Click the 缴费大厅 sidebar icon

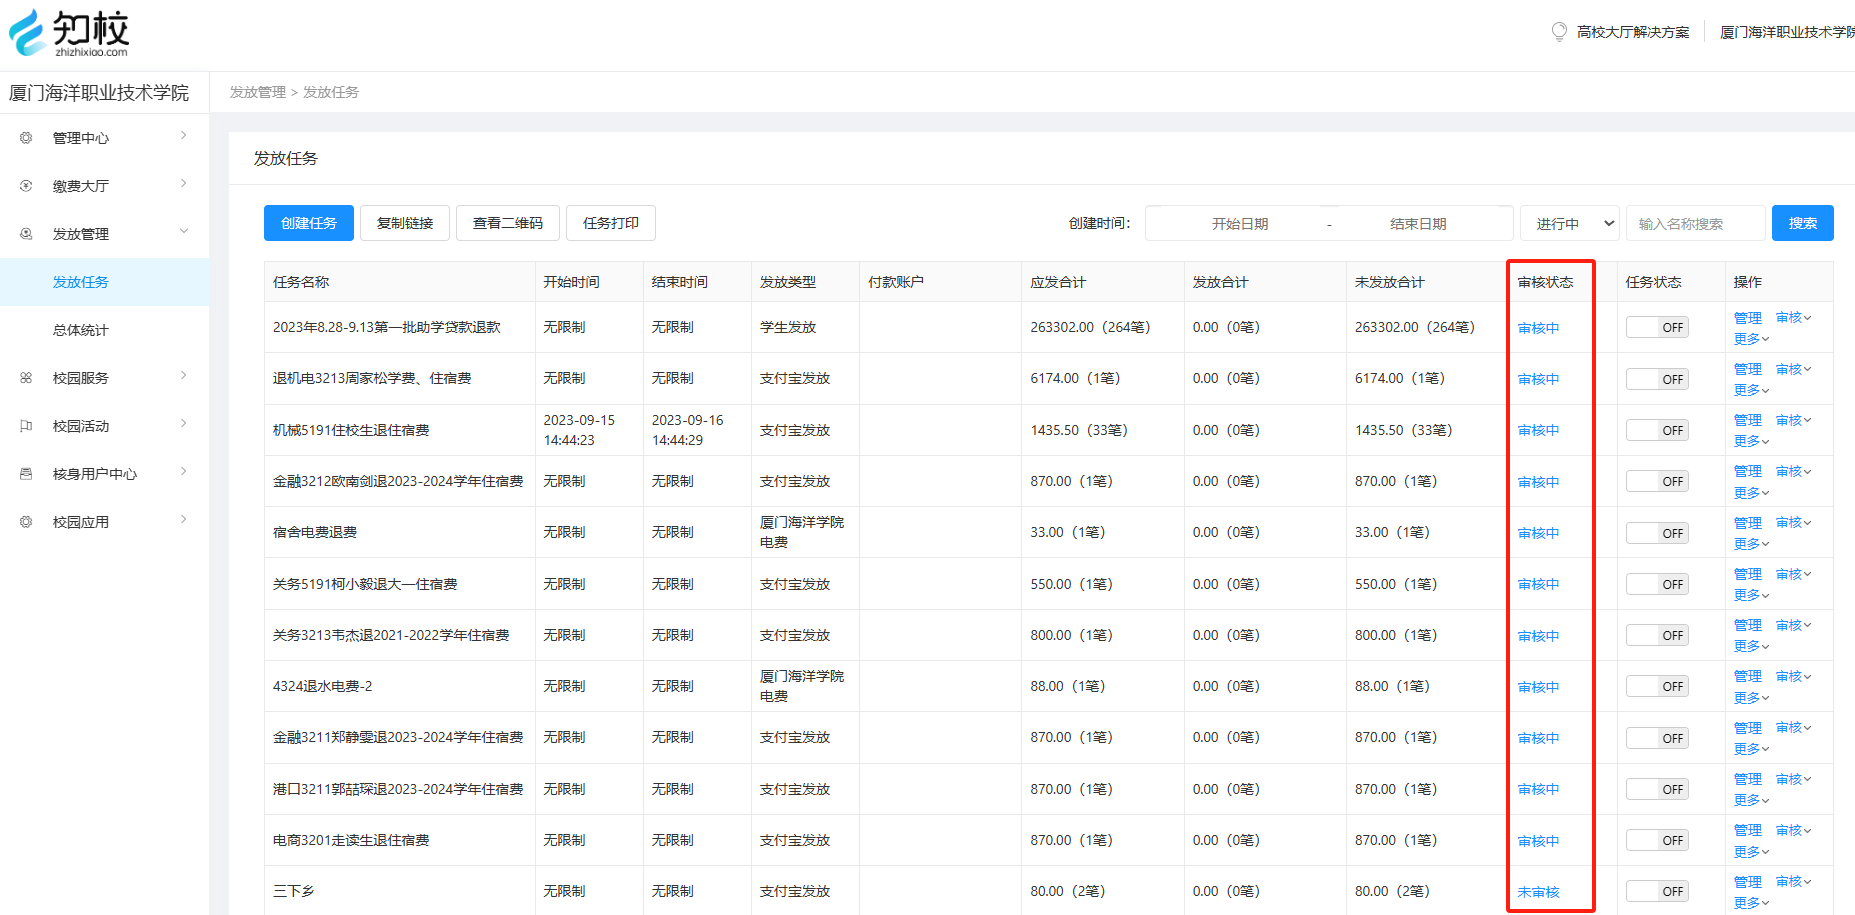click(x=26, y=186)
